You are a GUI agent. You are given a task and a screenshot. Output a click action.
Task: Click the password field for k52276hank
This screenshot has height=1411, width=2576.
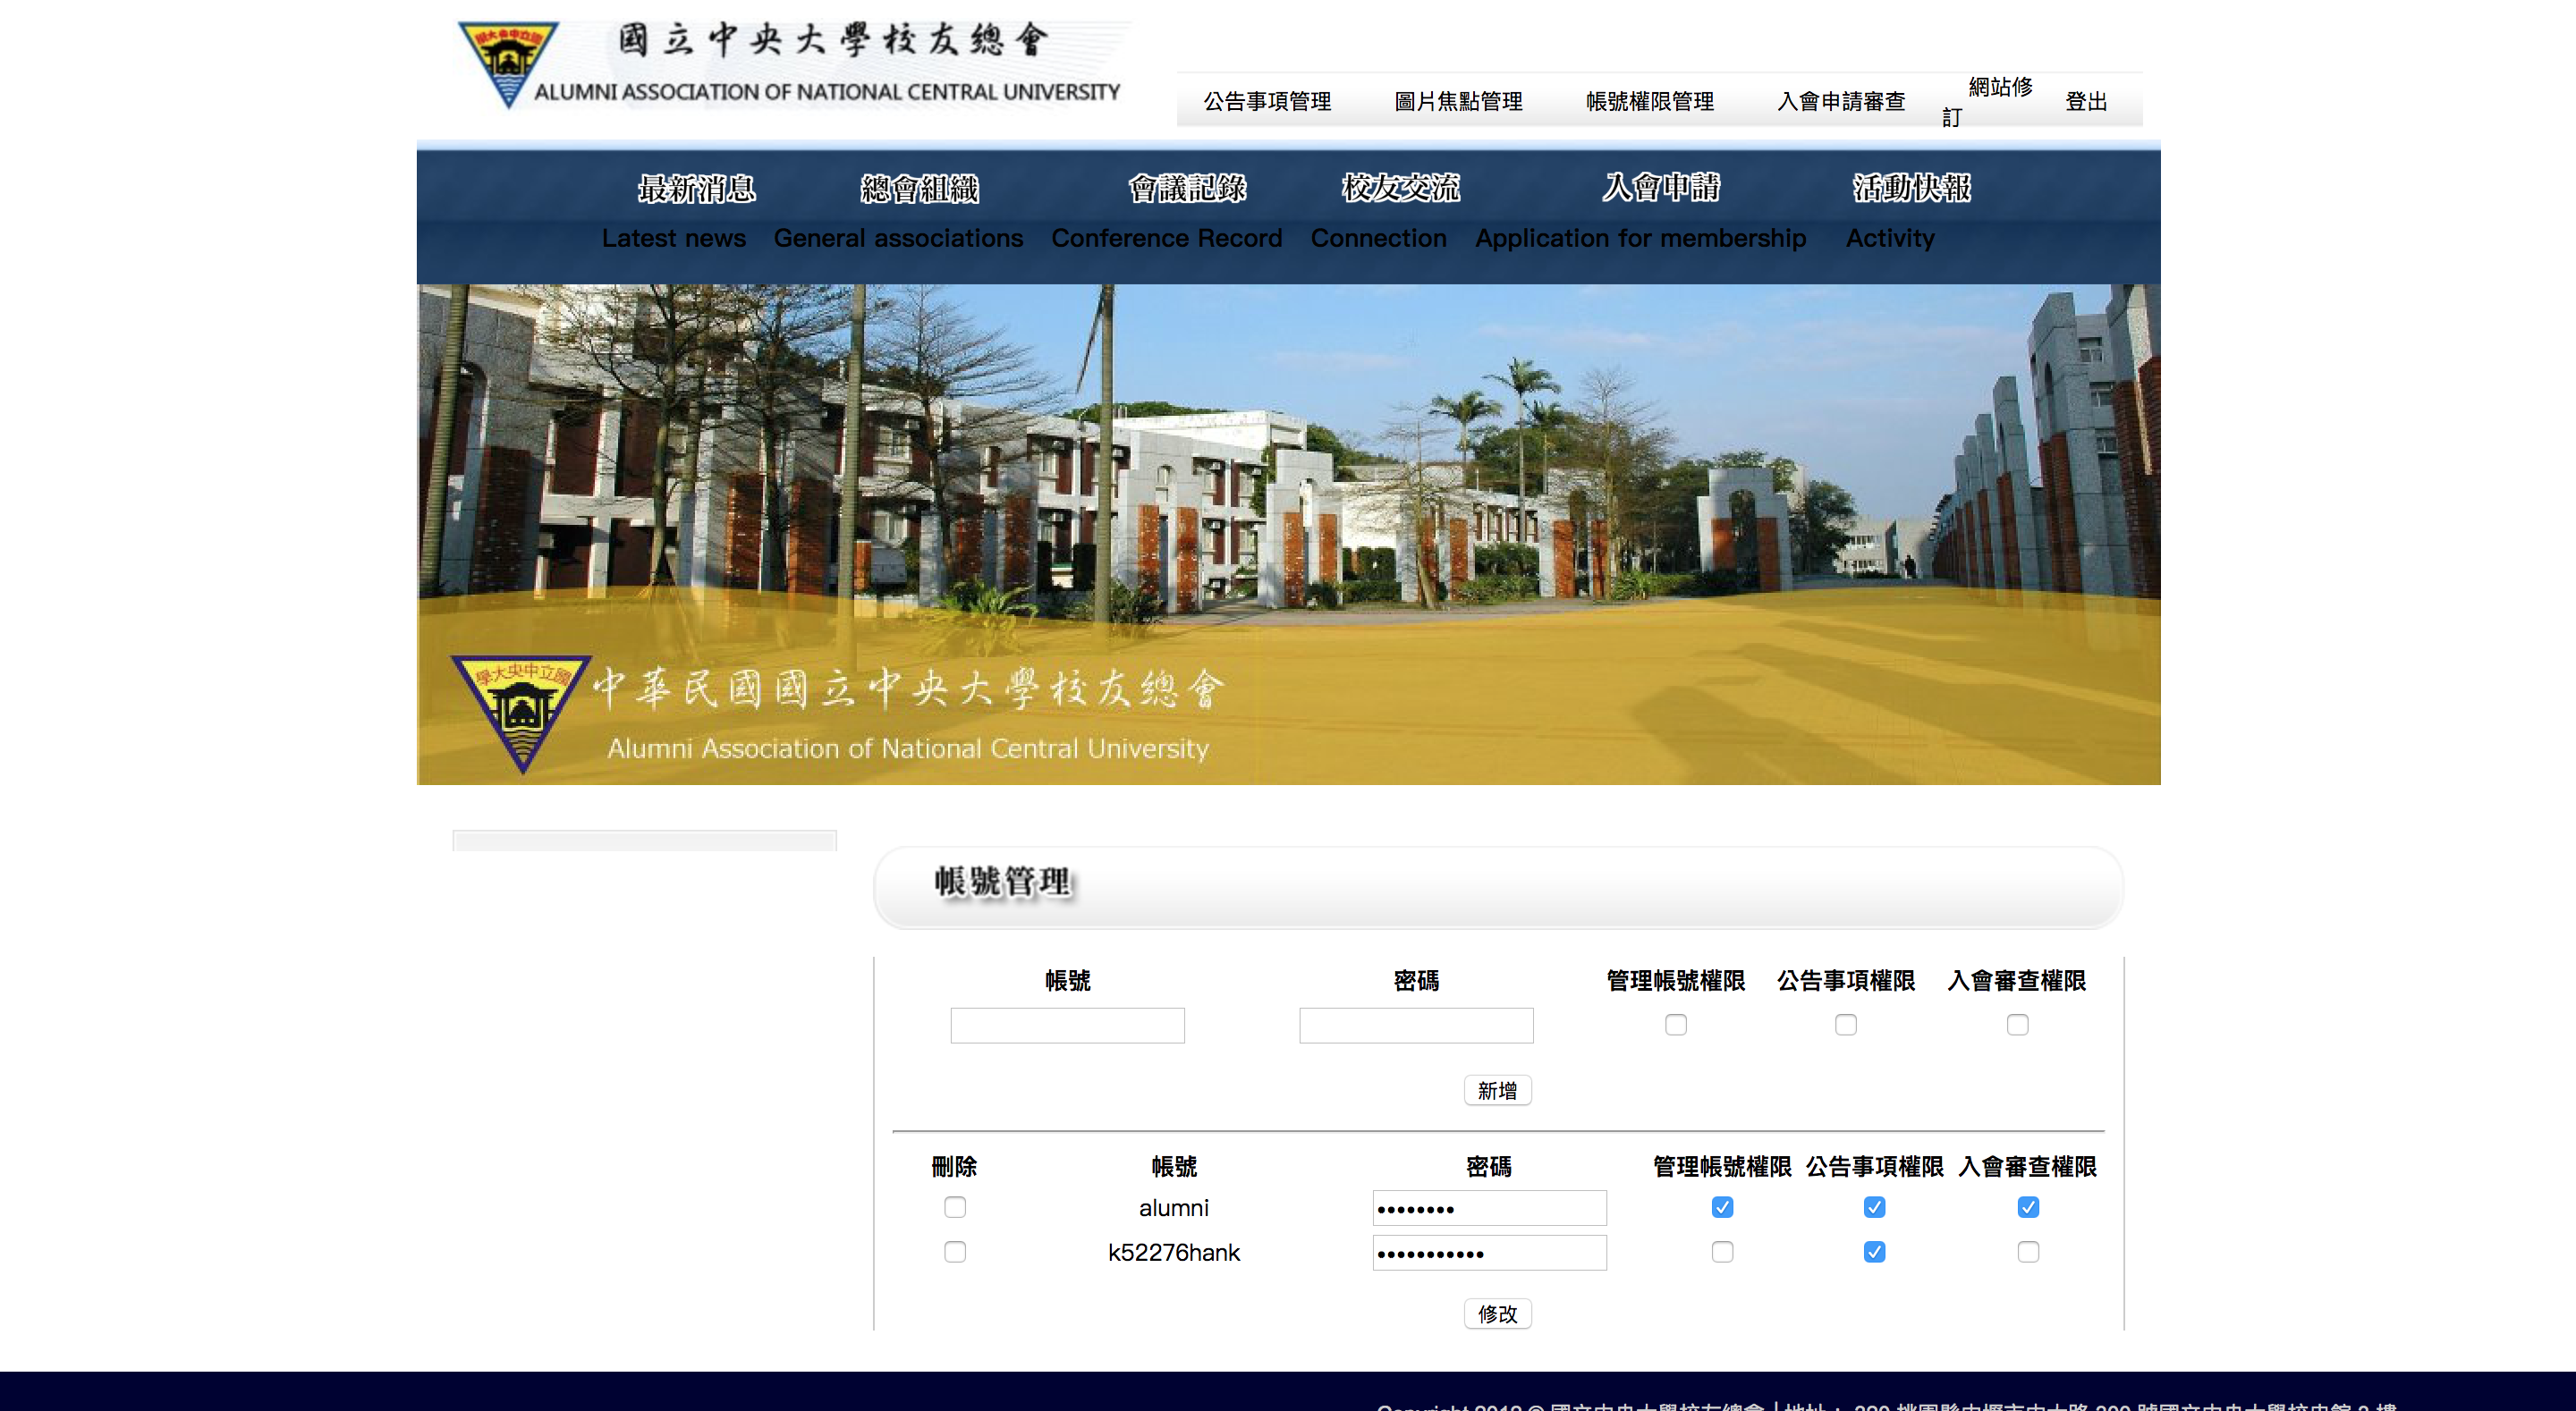coord(1489,1253)
